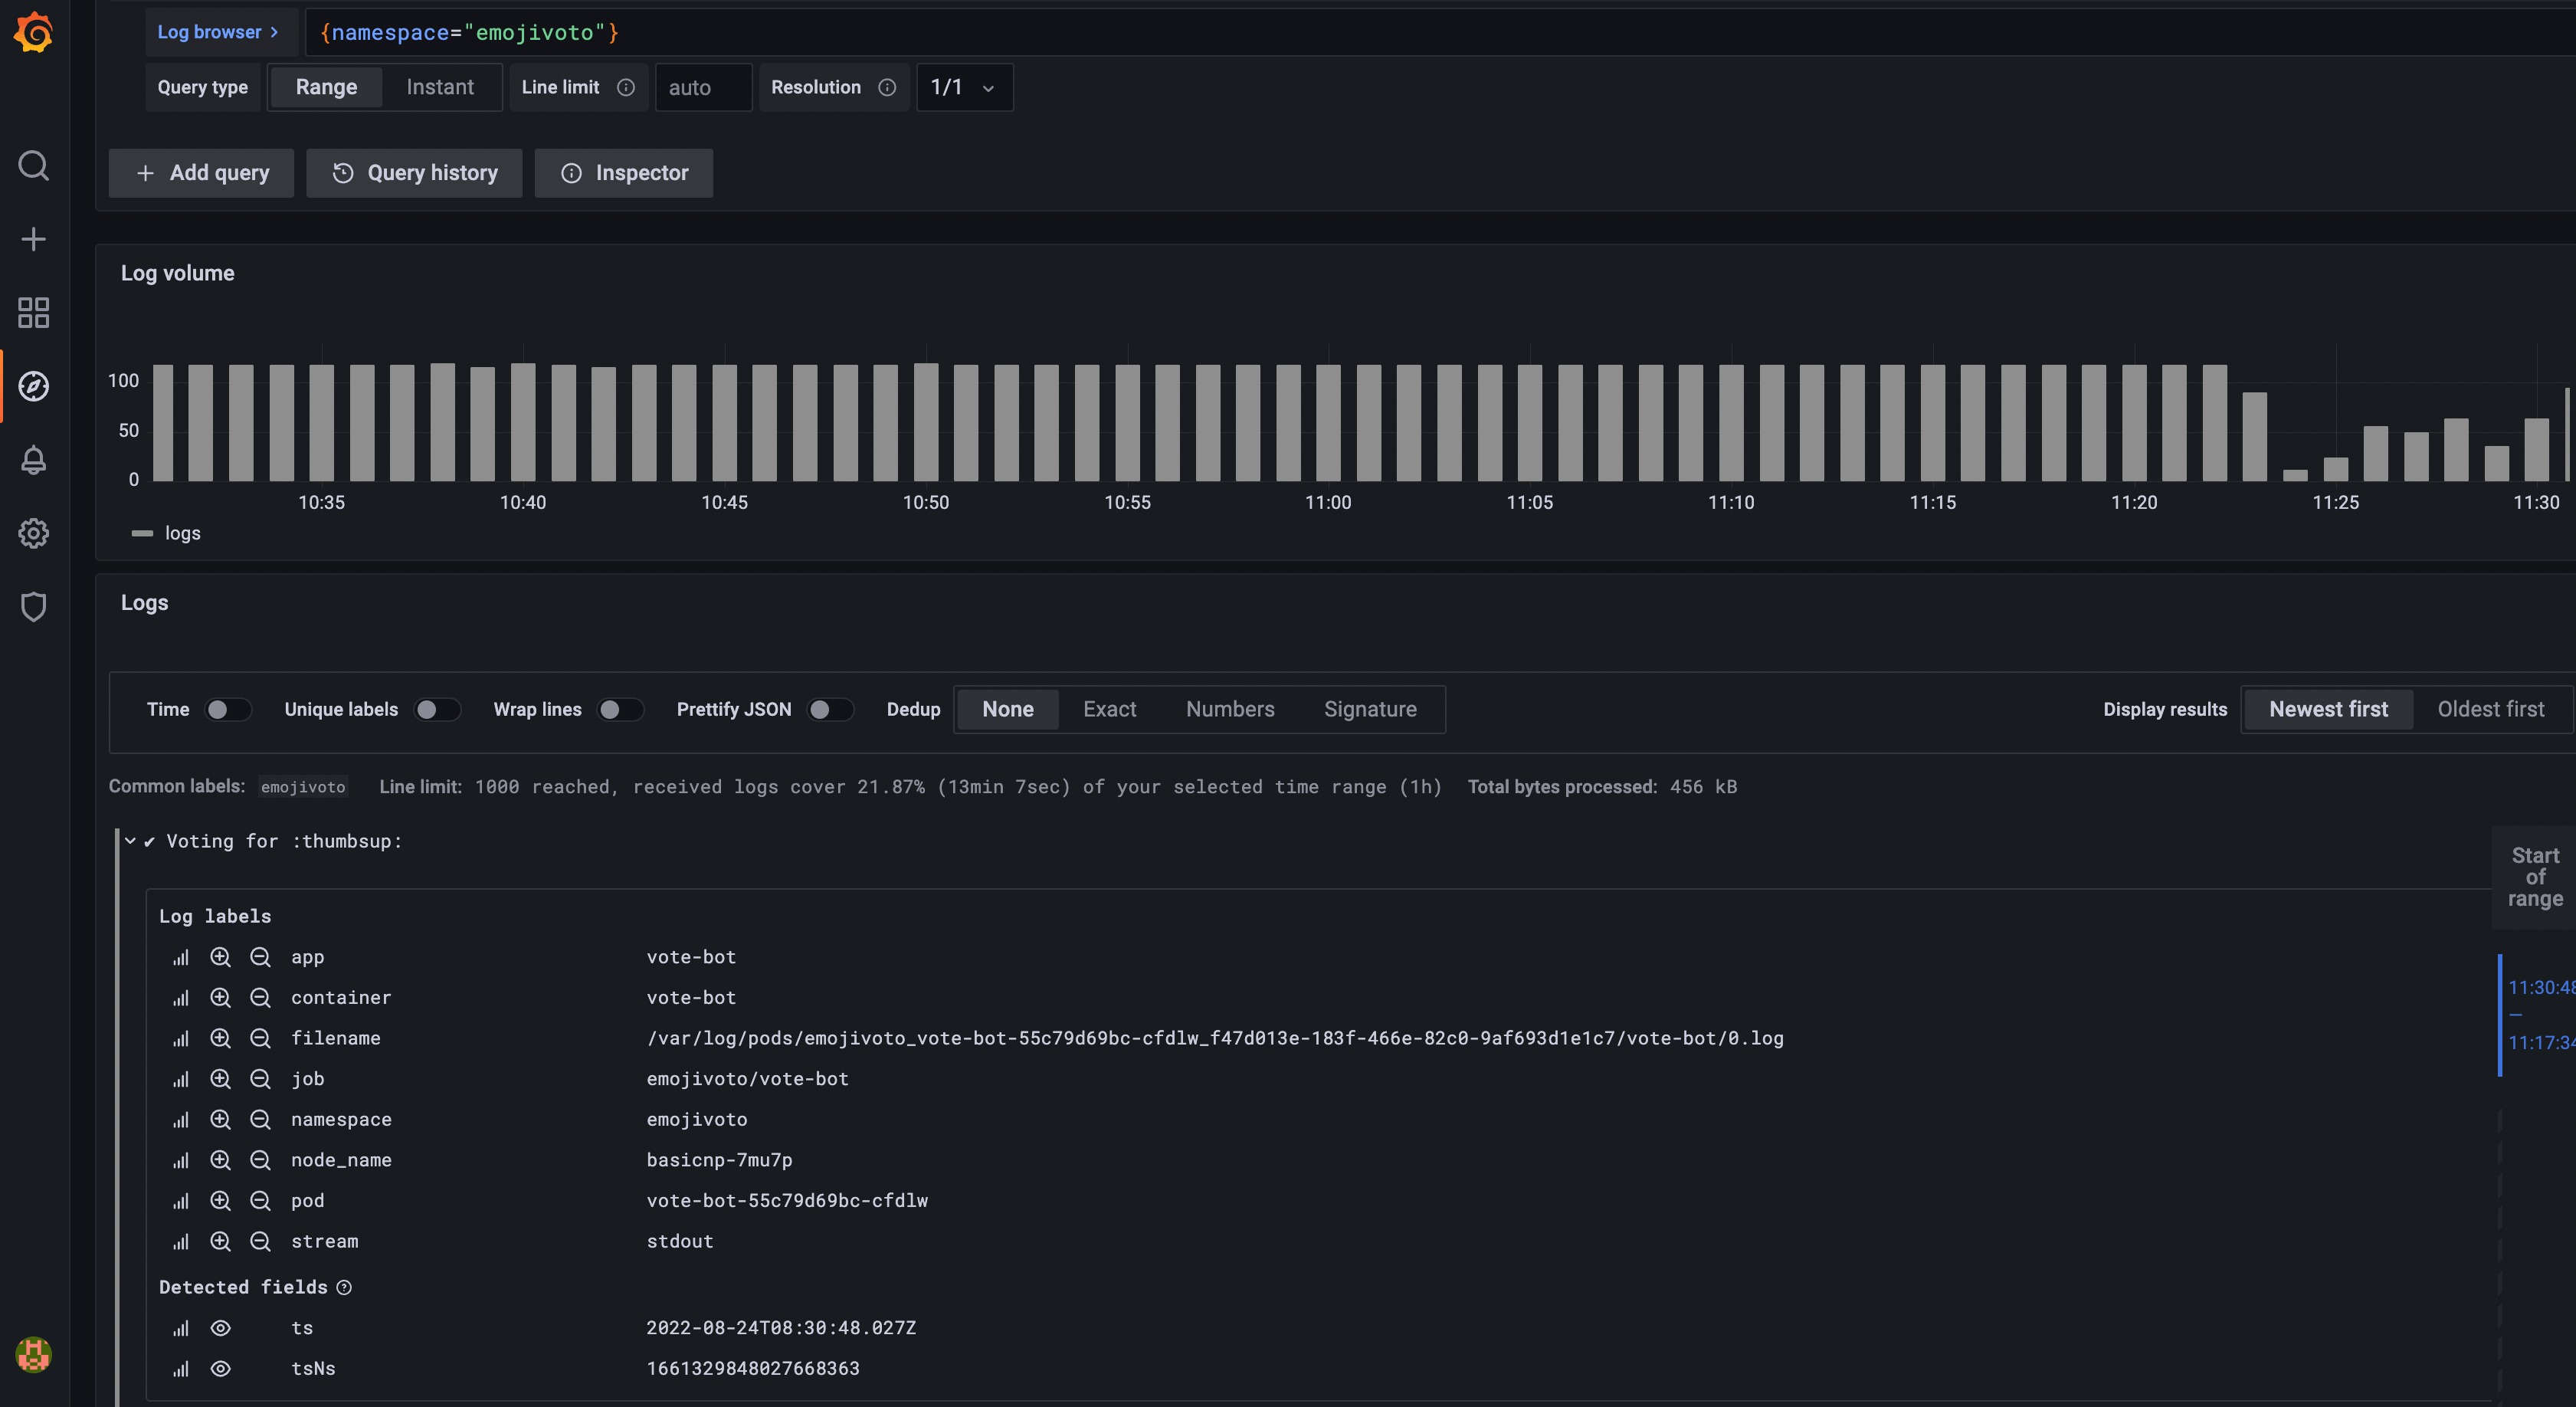Open Grafana home logo
The width and height of the screenshot is (2576, 1407).
pos(33,32)
